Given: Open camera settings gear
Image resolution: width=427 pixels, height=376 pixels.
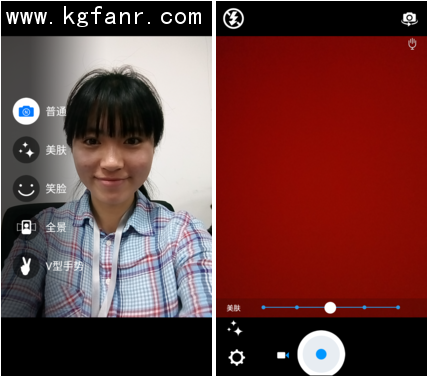Looking at the screenshot, I should (x=237, y=357).
